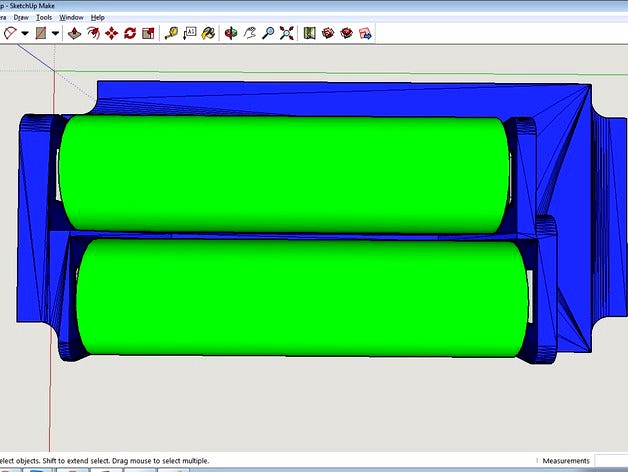
Task: Select the Arc drawing tool
Action: point(8,33)
